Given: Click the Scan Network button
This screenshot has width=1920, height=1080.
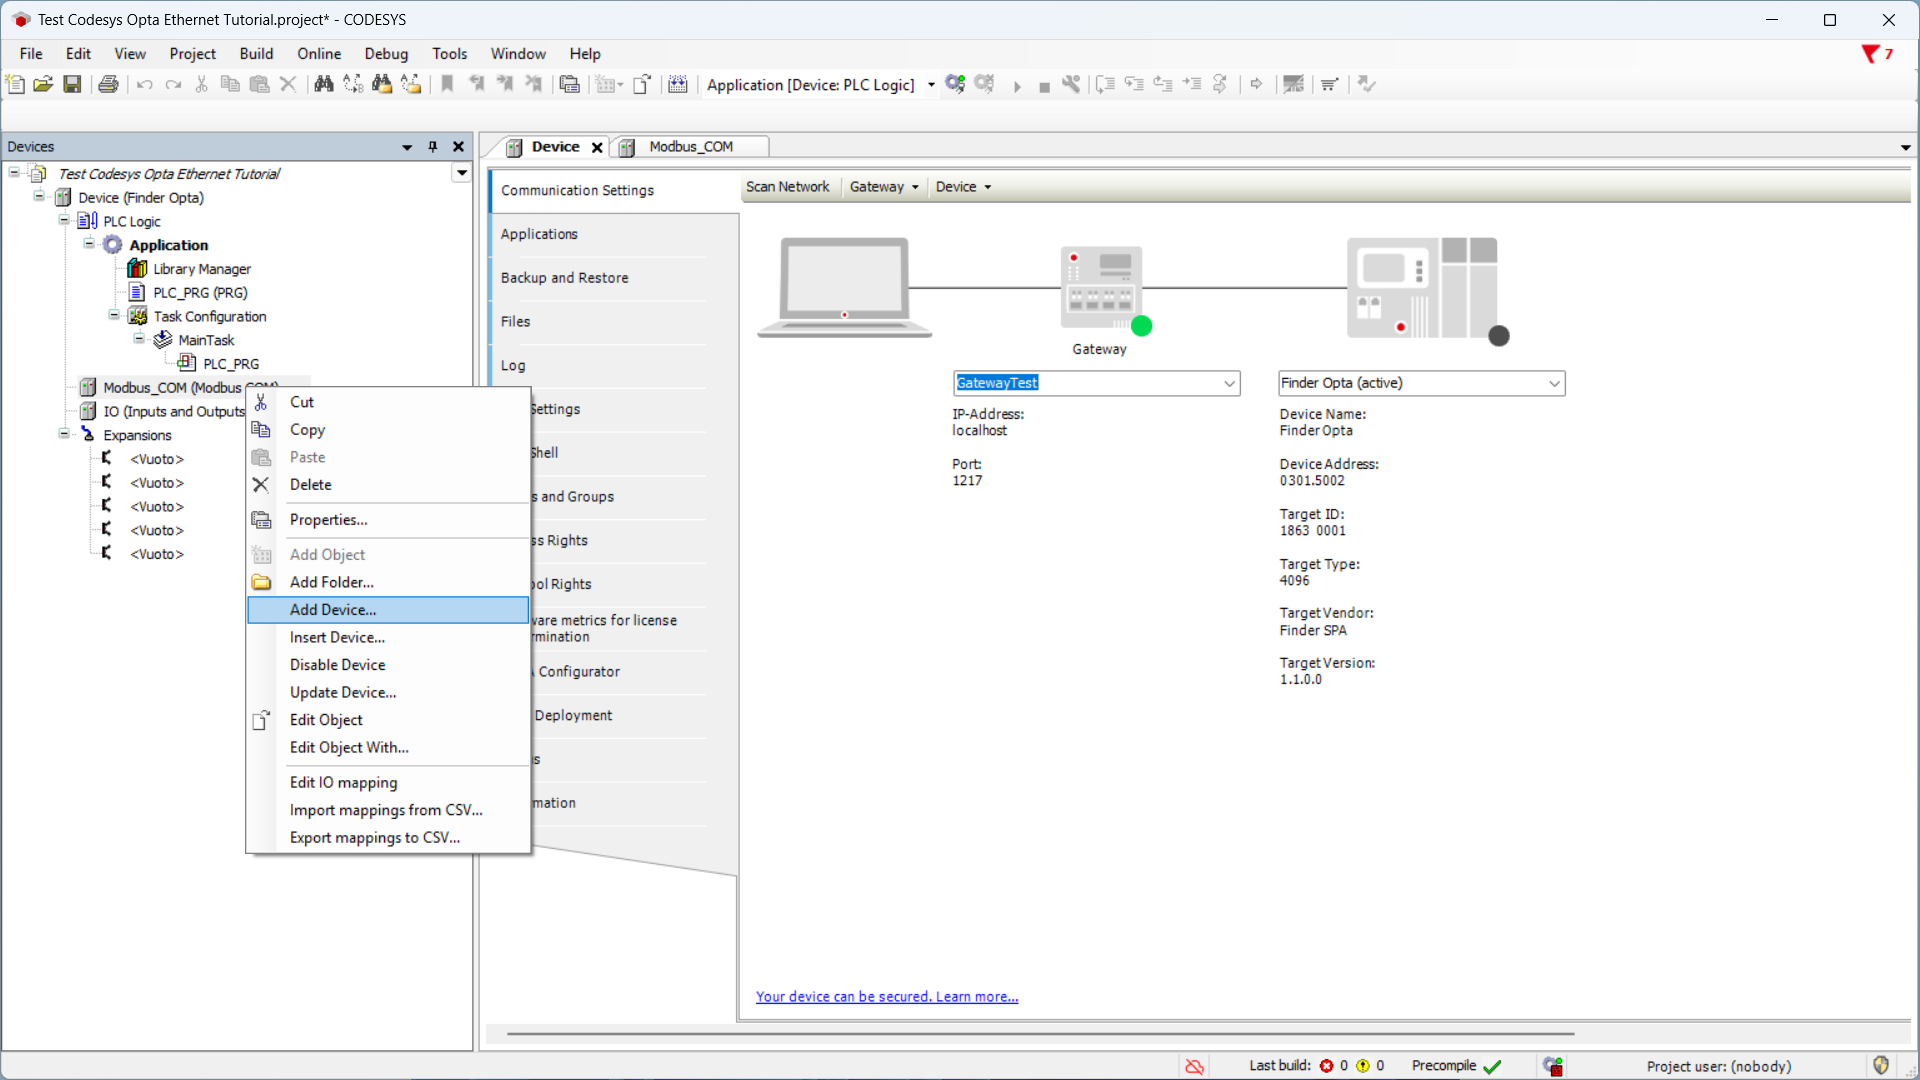Looking at the screenshot, I should (x=787, y=187).
